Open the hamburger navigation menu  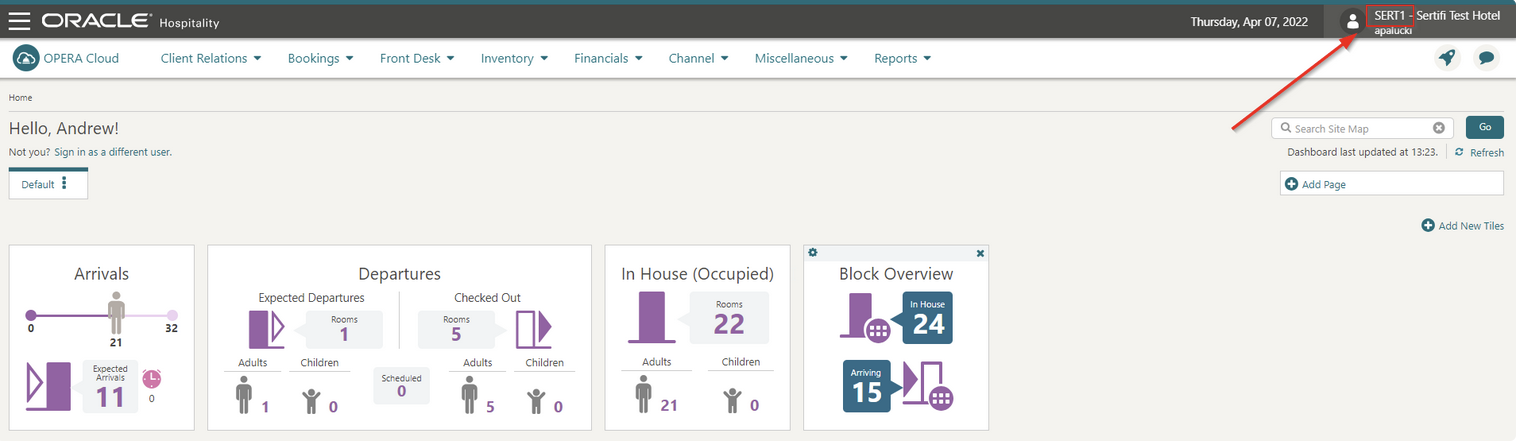tap(20, 21)
